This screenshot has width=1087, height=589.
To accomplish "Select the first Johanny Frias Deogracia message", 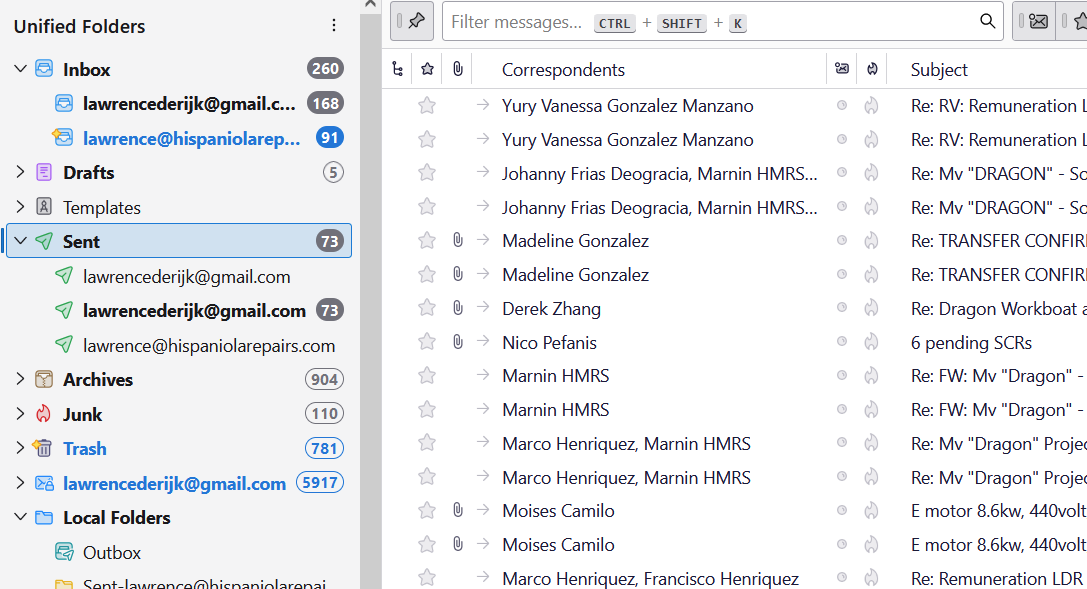I will point(659,173).
